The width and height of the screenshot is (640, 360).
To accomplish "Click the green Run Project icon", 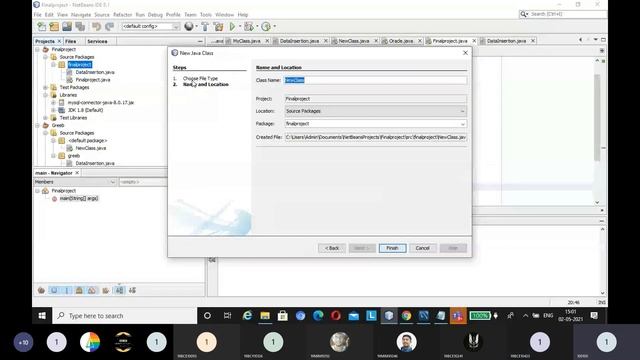I will click(232, 27).
